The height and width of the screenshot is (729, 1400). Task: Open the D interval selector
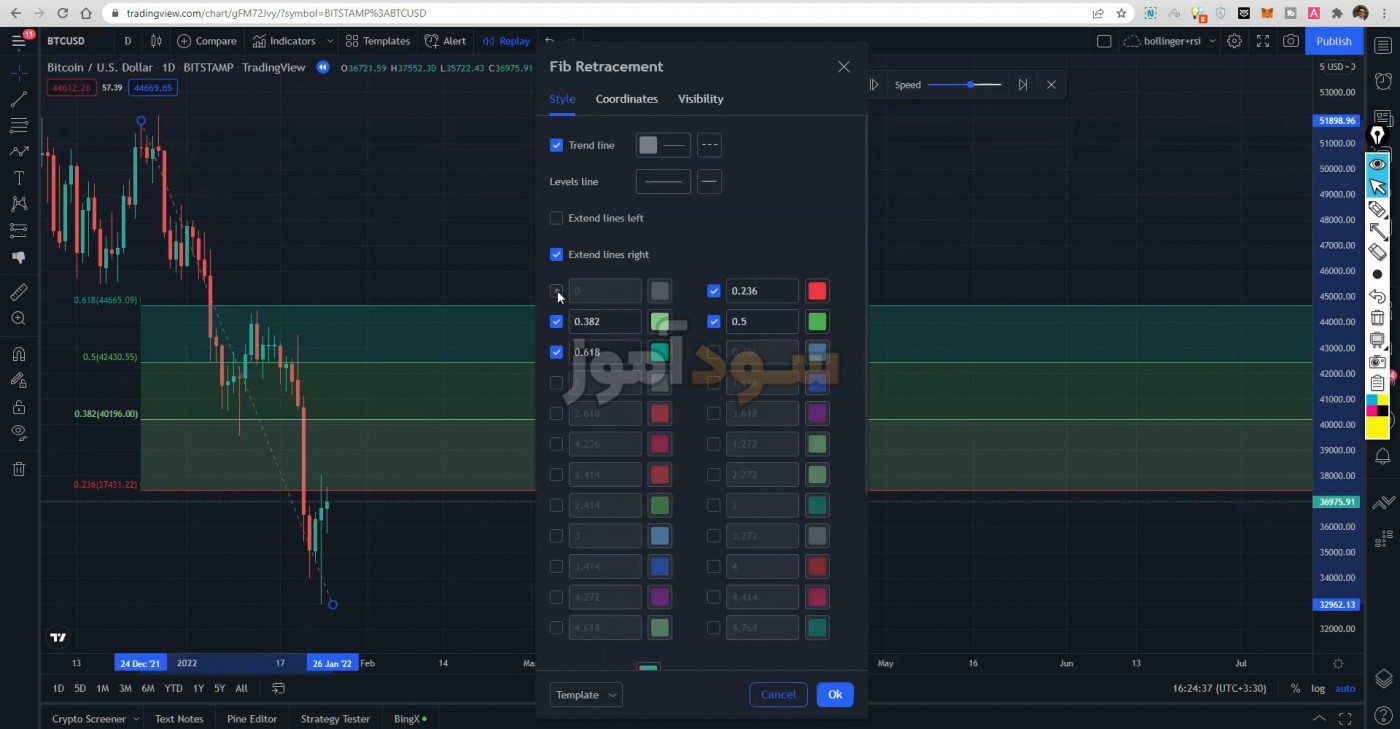click(127, 41)
